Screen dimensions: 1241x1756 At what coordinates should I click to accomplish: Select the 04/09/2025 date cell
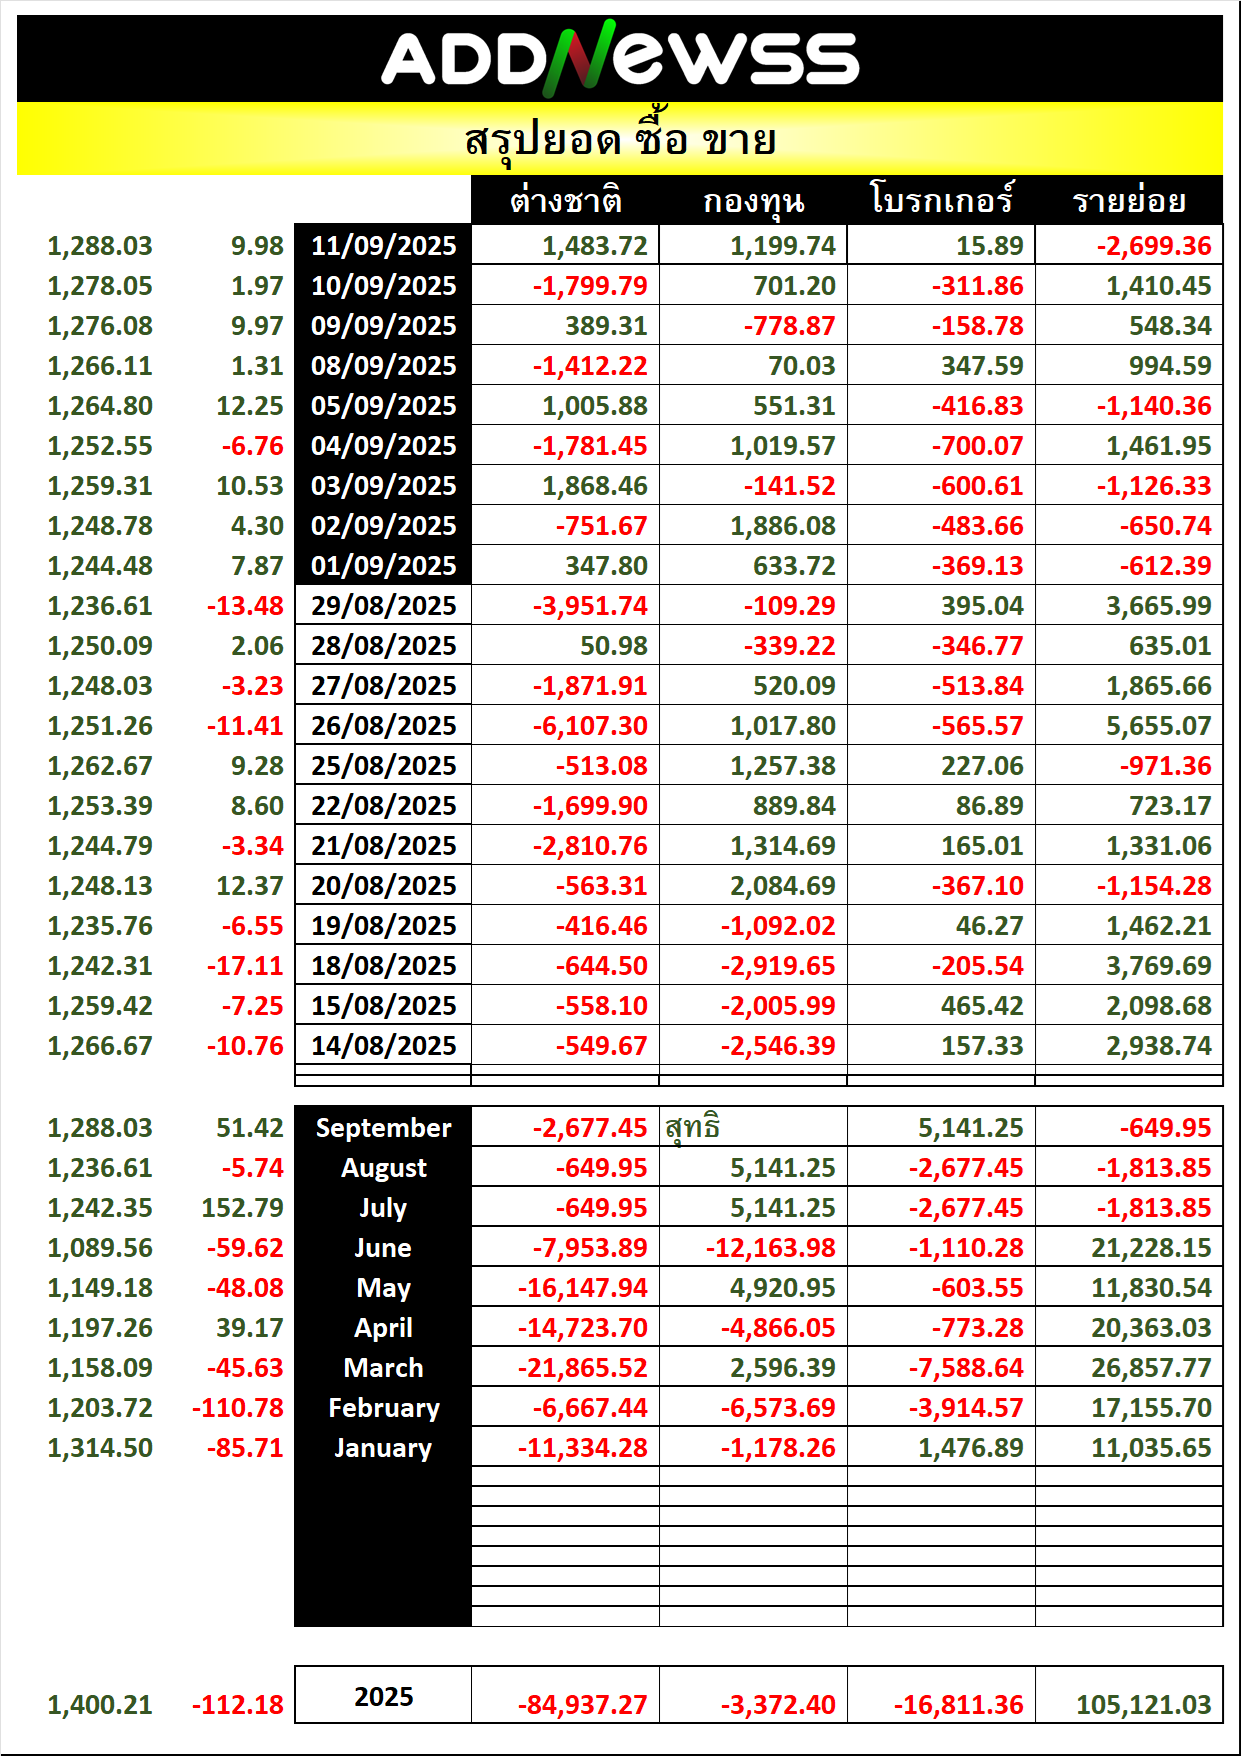pyautogui.click(x=383, y=445)
